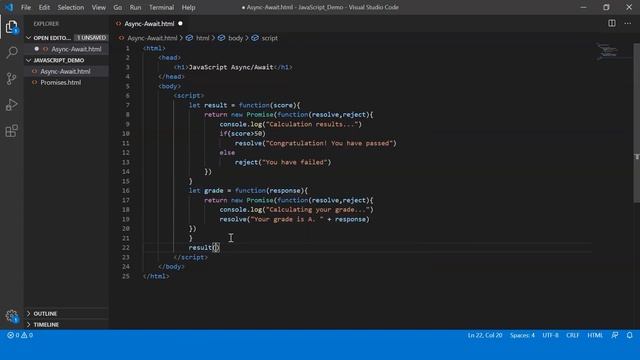This screenshot has height=360, width=640.
Task: Open Async-Await.html in JAVASCRIPT_DEMO folder
Action: [x=65, y=71]
